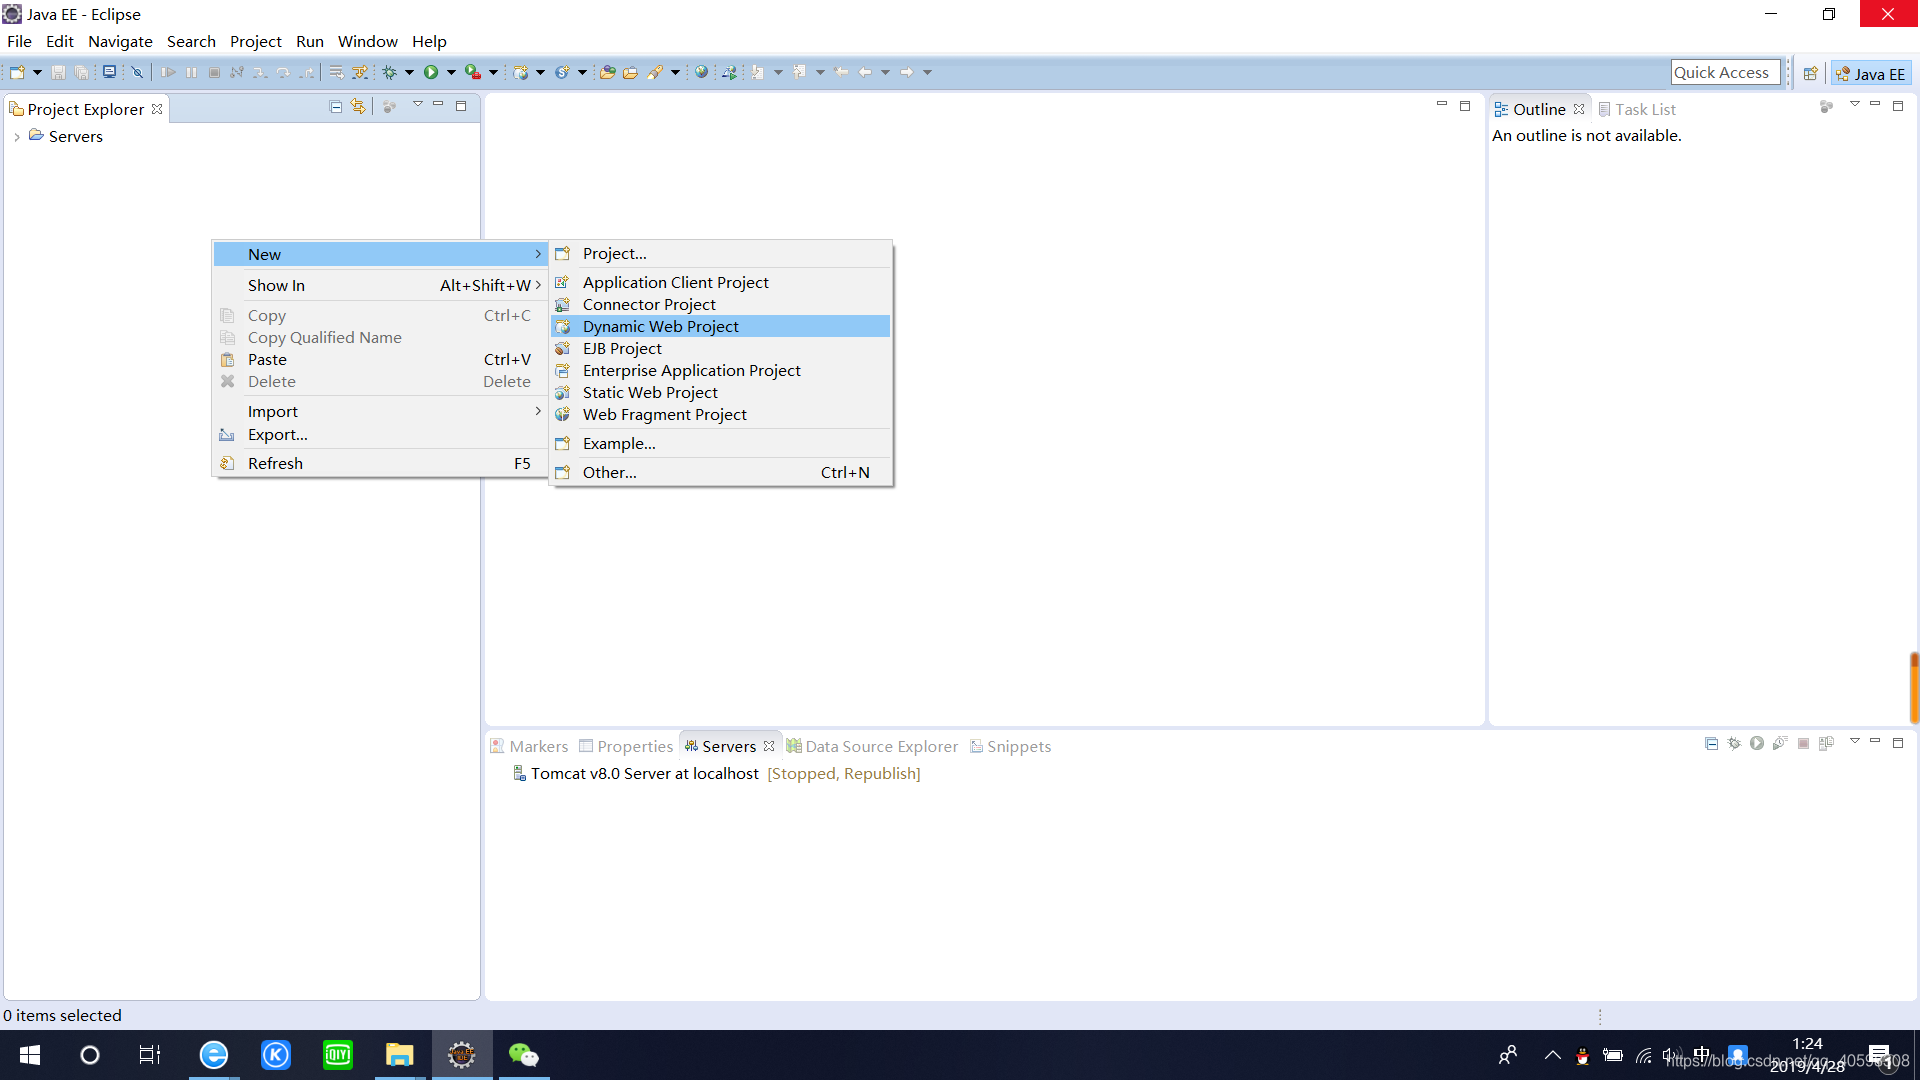This screenshot has width=1920, height=1080.
Task: Click Paste in the context menu
Action: 380,359
